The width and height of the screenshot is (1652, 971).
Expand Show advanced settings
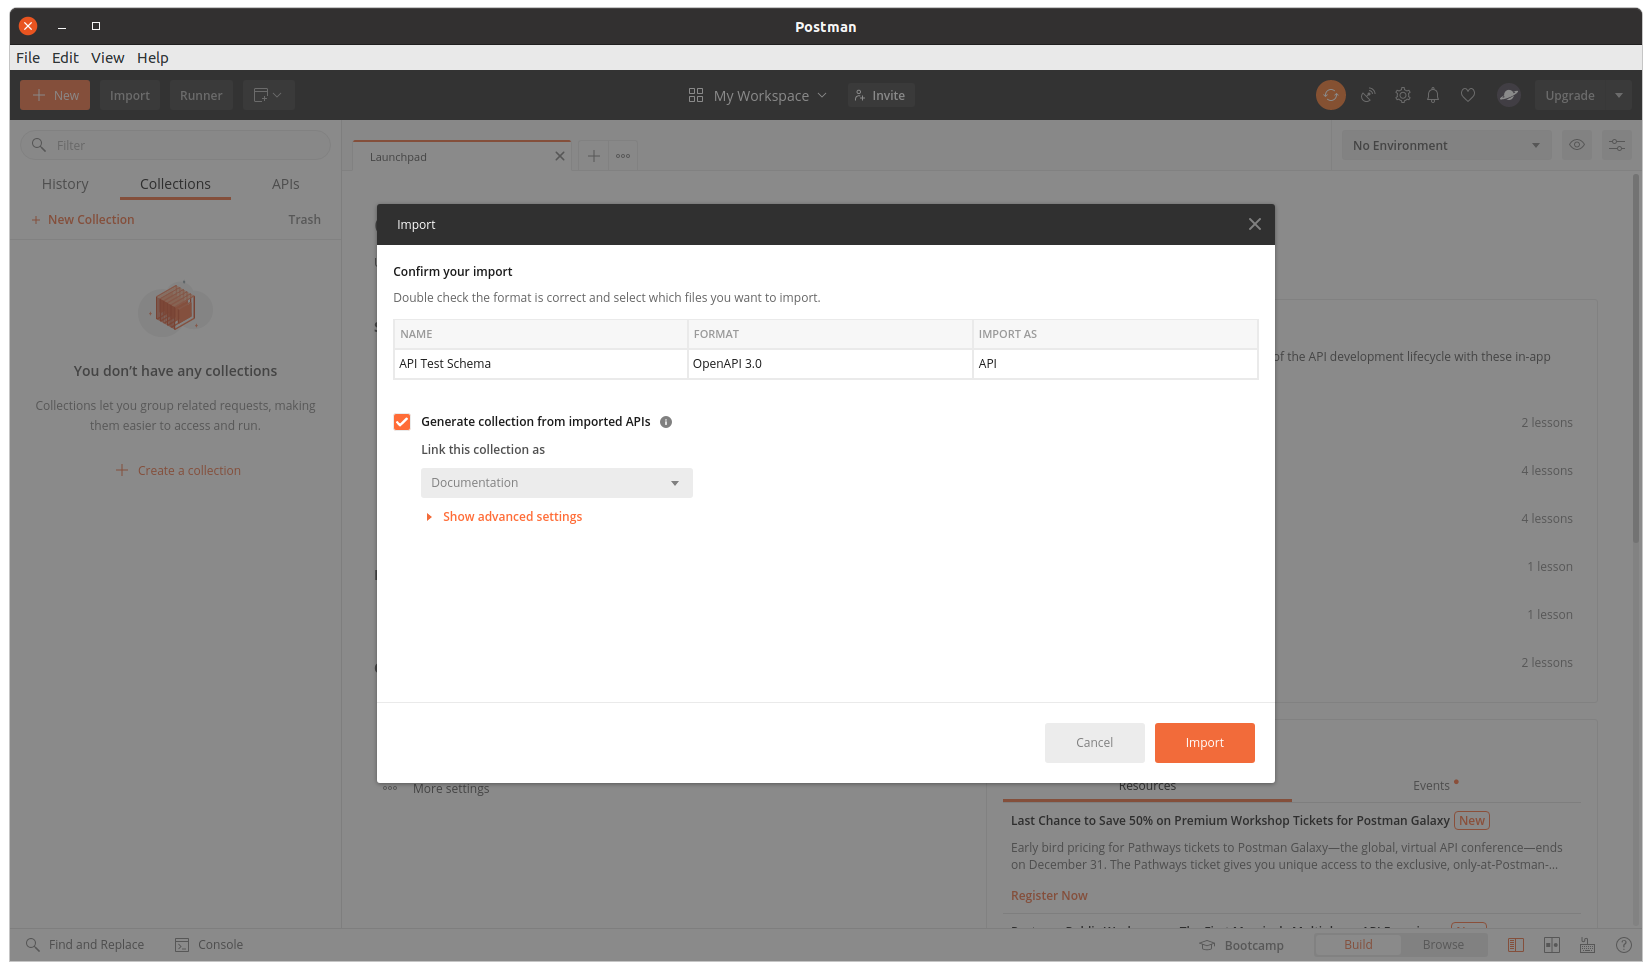point(504,517)
